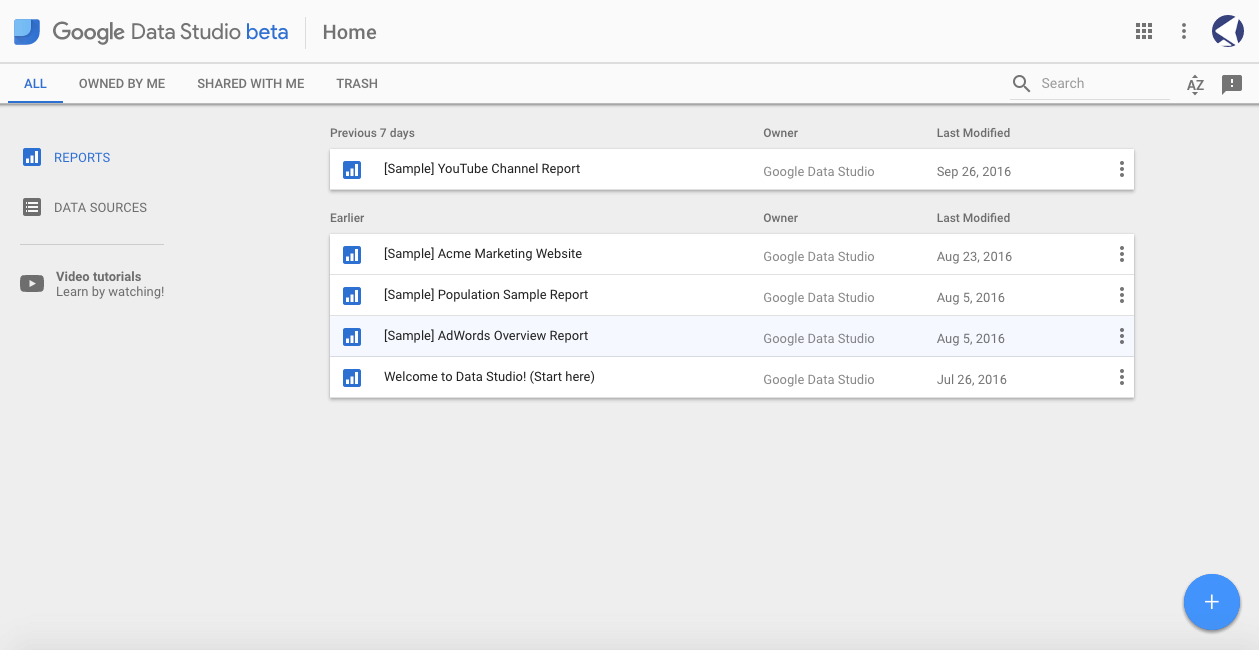Click the report icon beside Welcome to Data Studio

click(x=352, y=378)
